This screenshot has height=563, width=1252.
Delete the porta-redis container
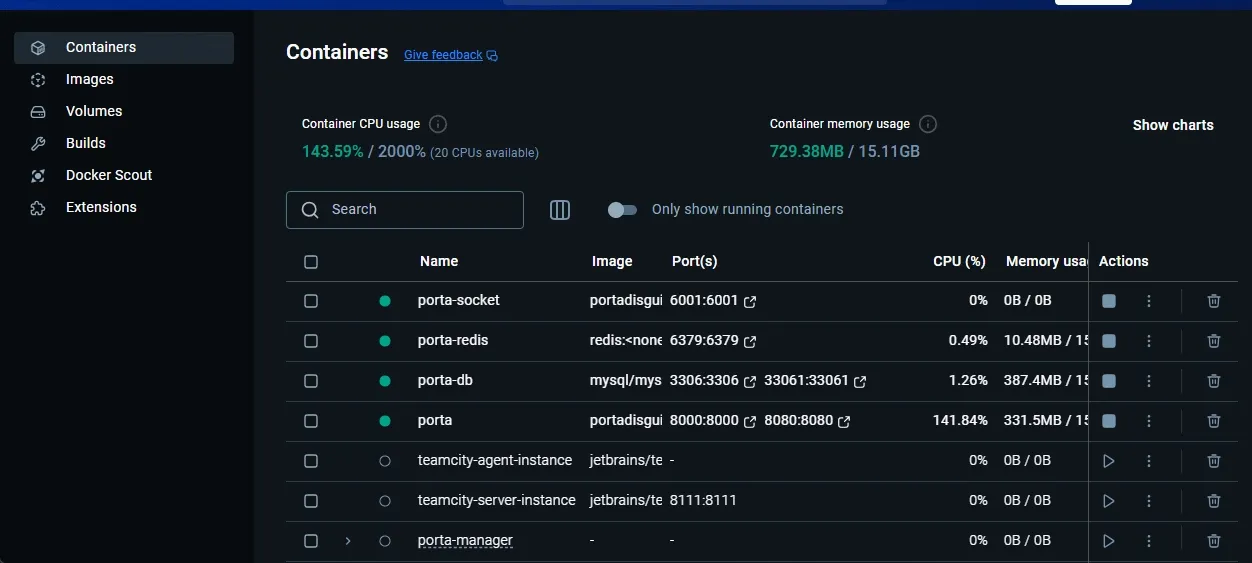[x=1214, y=341]
